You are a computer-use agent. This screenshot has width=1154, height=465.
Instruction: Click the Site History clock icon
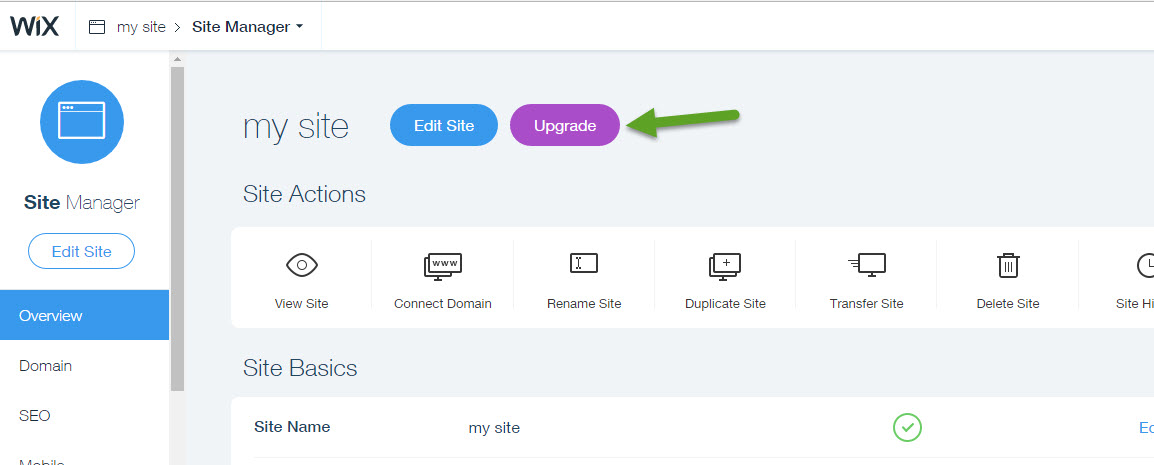click(x=1145, y=266)
